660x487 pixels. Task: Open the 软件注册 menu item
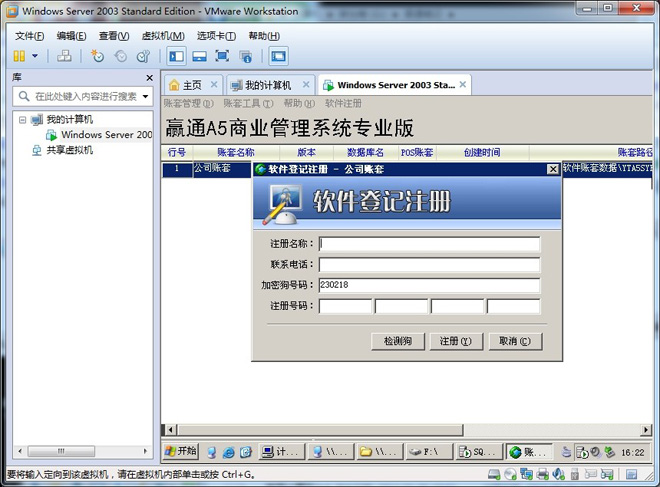coord(343,104)
